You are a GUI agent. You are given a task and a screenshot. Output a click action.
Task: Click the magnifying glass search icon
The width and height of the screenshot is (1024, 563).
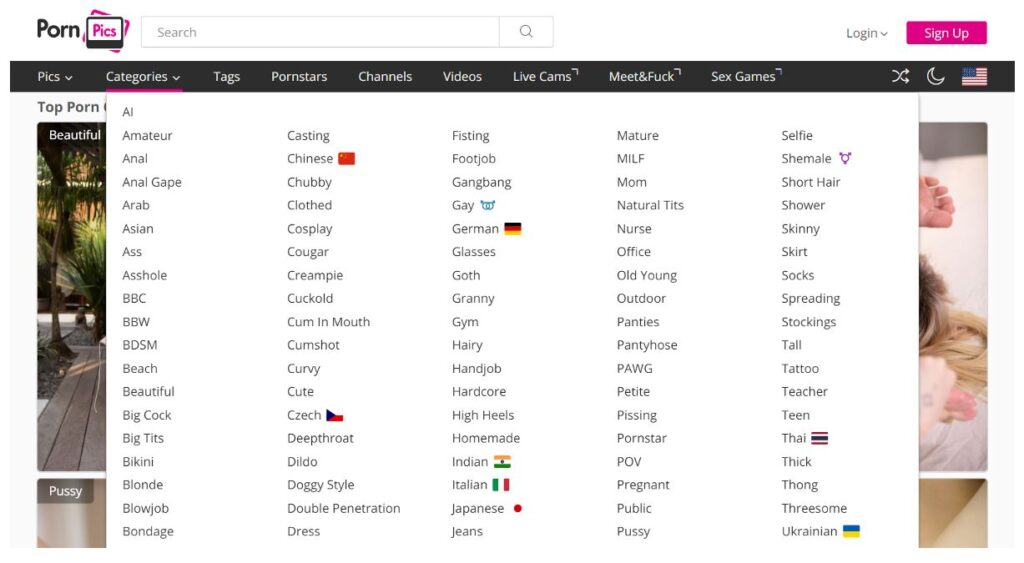(x=526, y=32)
